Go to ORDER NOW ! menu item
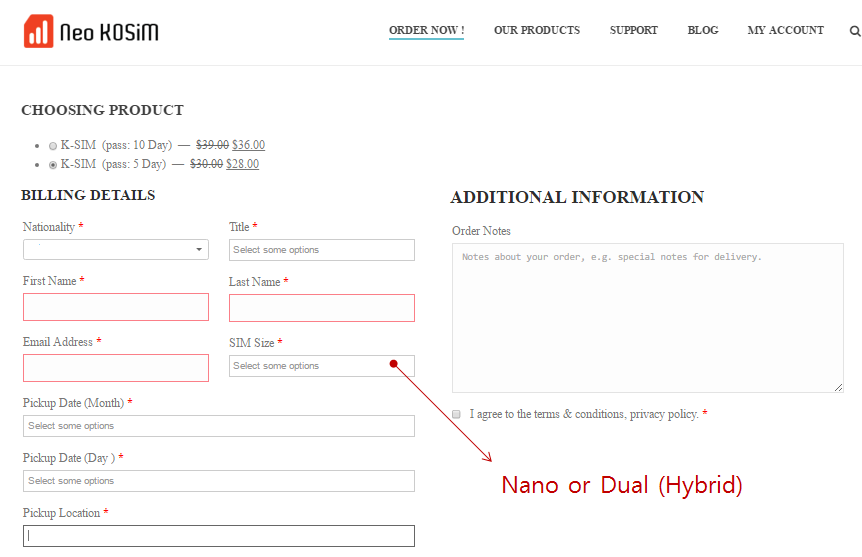Viewport: 862px width, 557px height. pos(427,30)
